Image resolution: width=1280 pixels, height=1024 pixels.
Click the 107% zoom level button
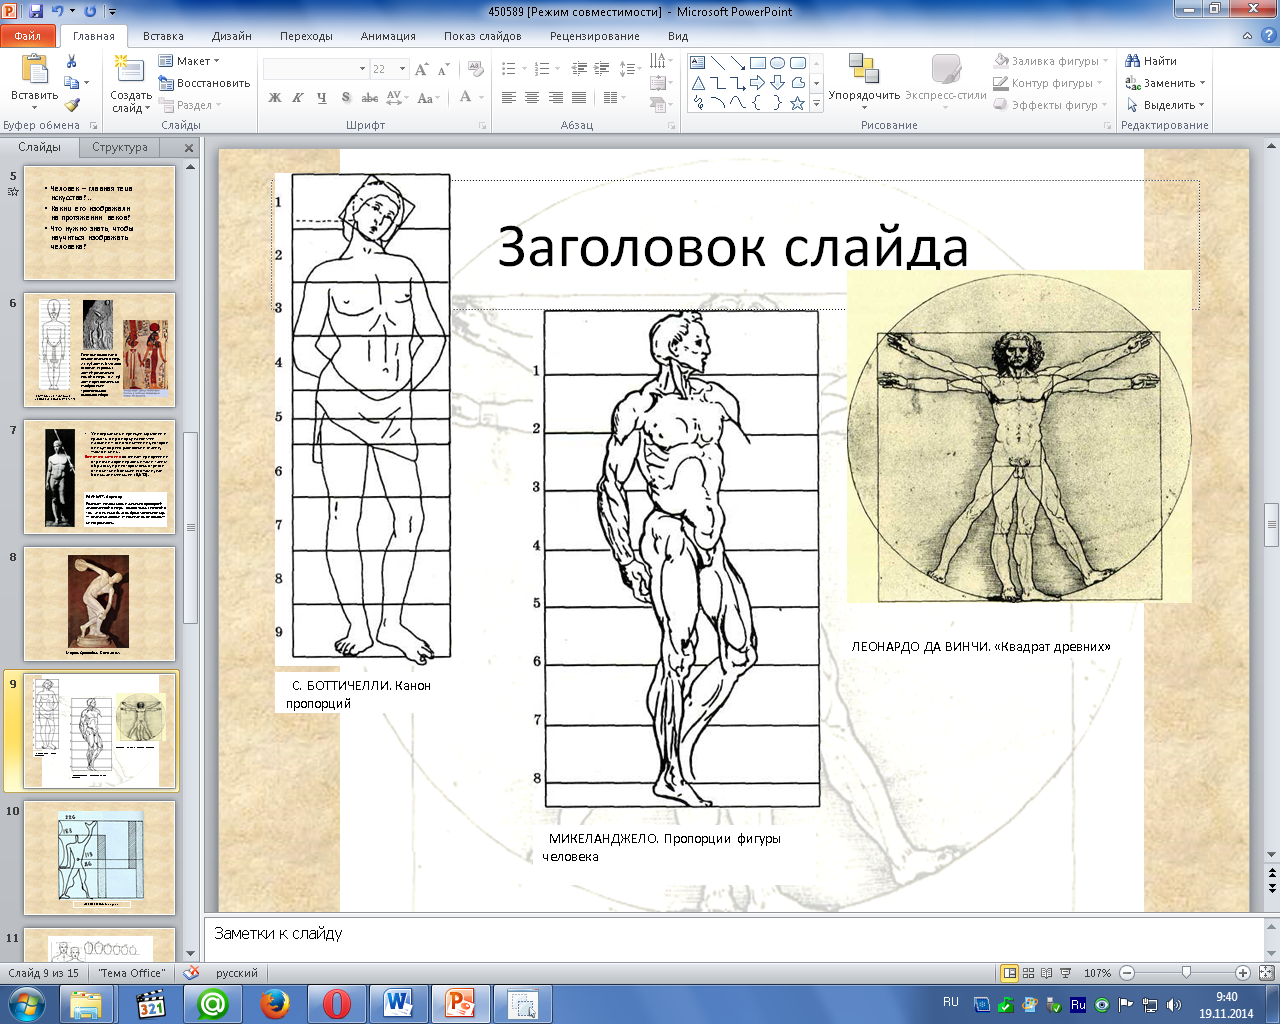[1098, 973]
